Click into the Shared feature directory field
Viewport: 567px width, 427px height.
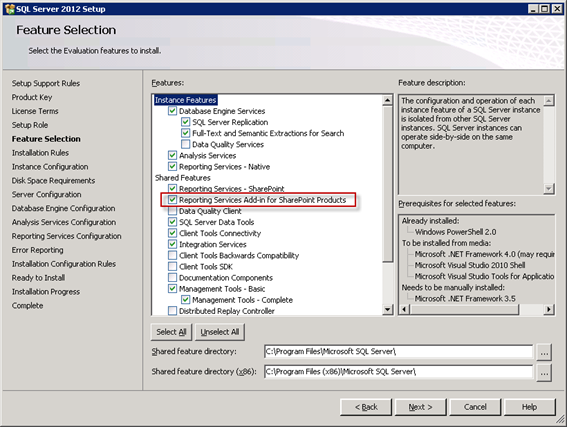[398, 351]
